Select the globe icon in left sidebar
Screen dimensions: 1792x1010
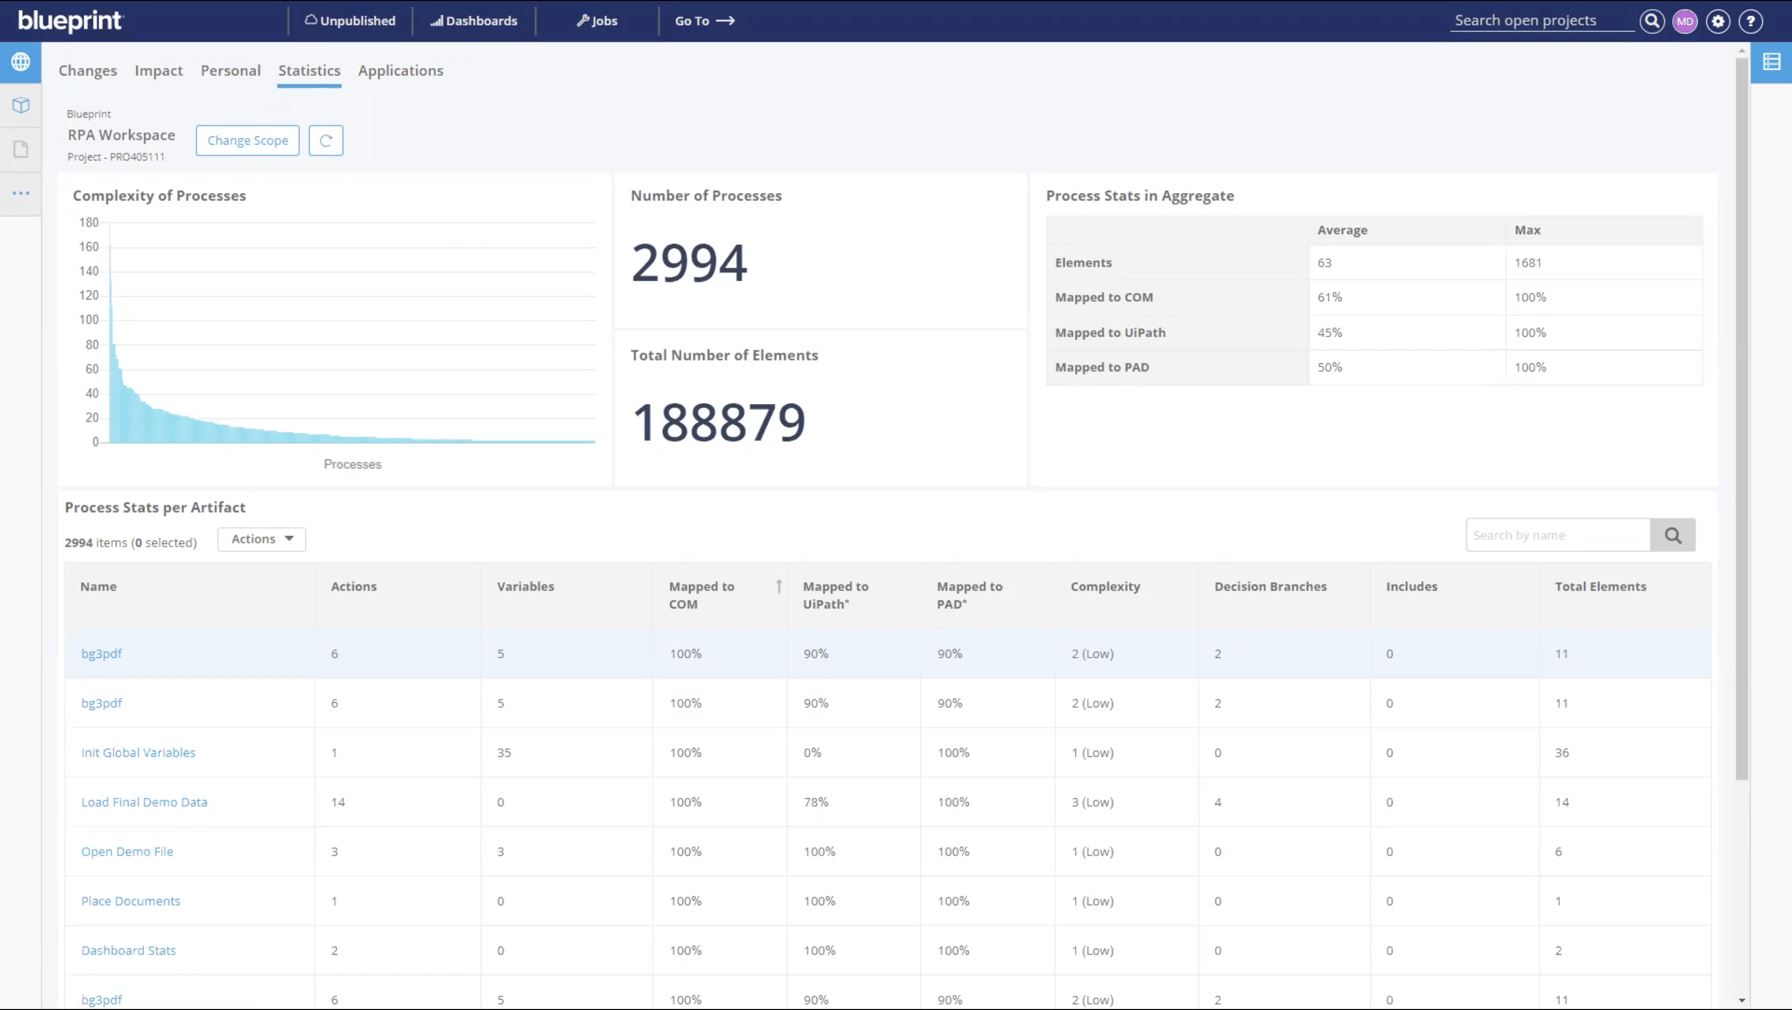pos(20,61)
